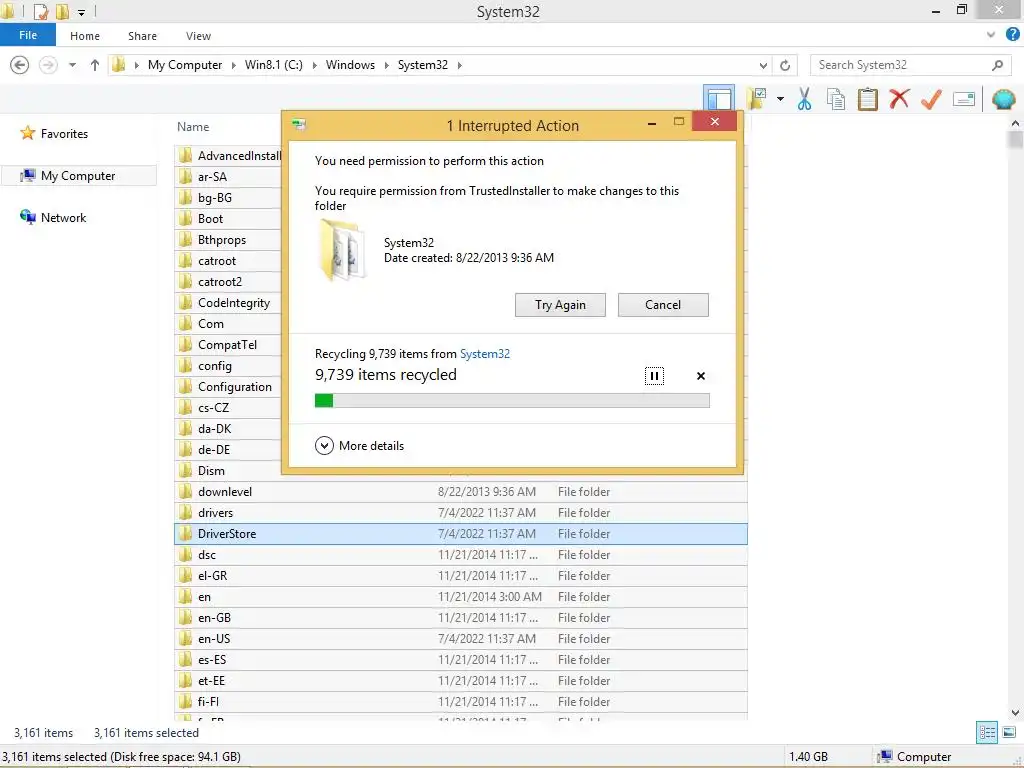Screen dimensions: 1024x768
Task: Open the recent locations dropdown arrow
Action: pos(72,65)
